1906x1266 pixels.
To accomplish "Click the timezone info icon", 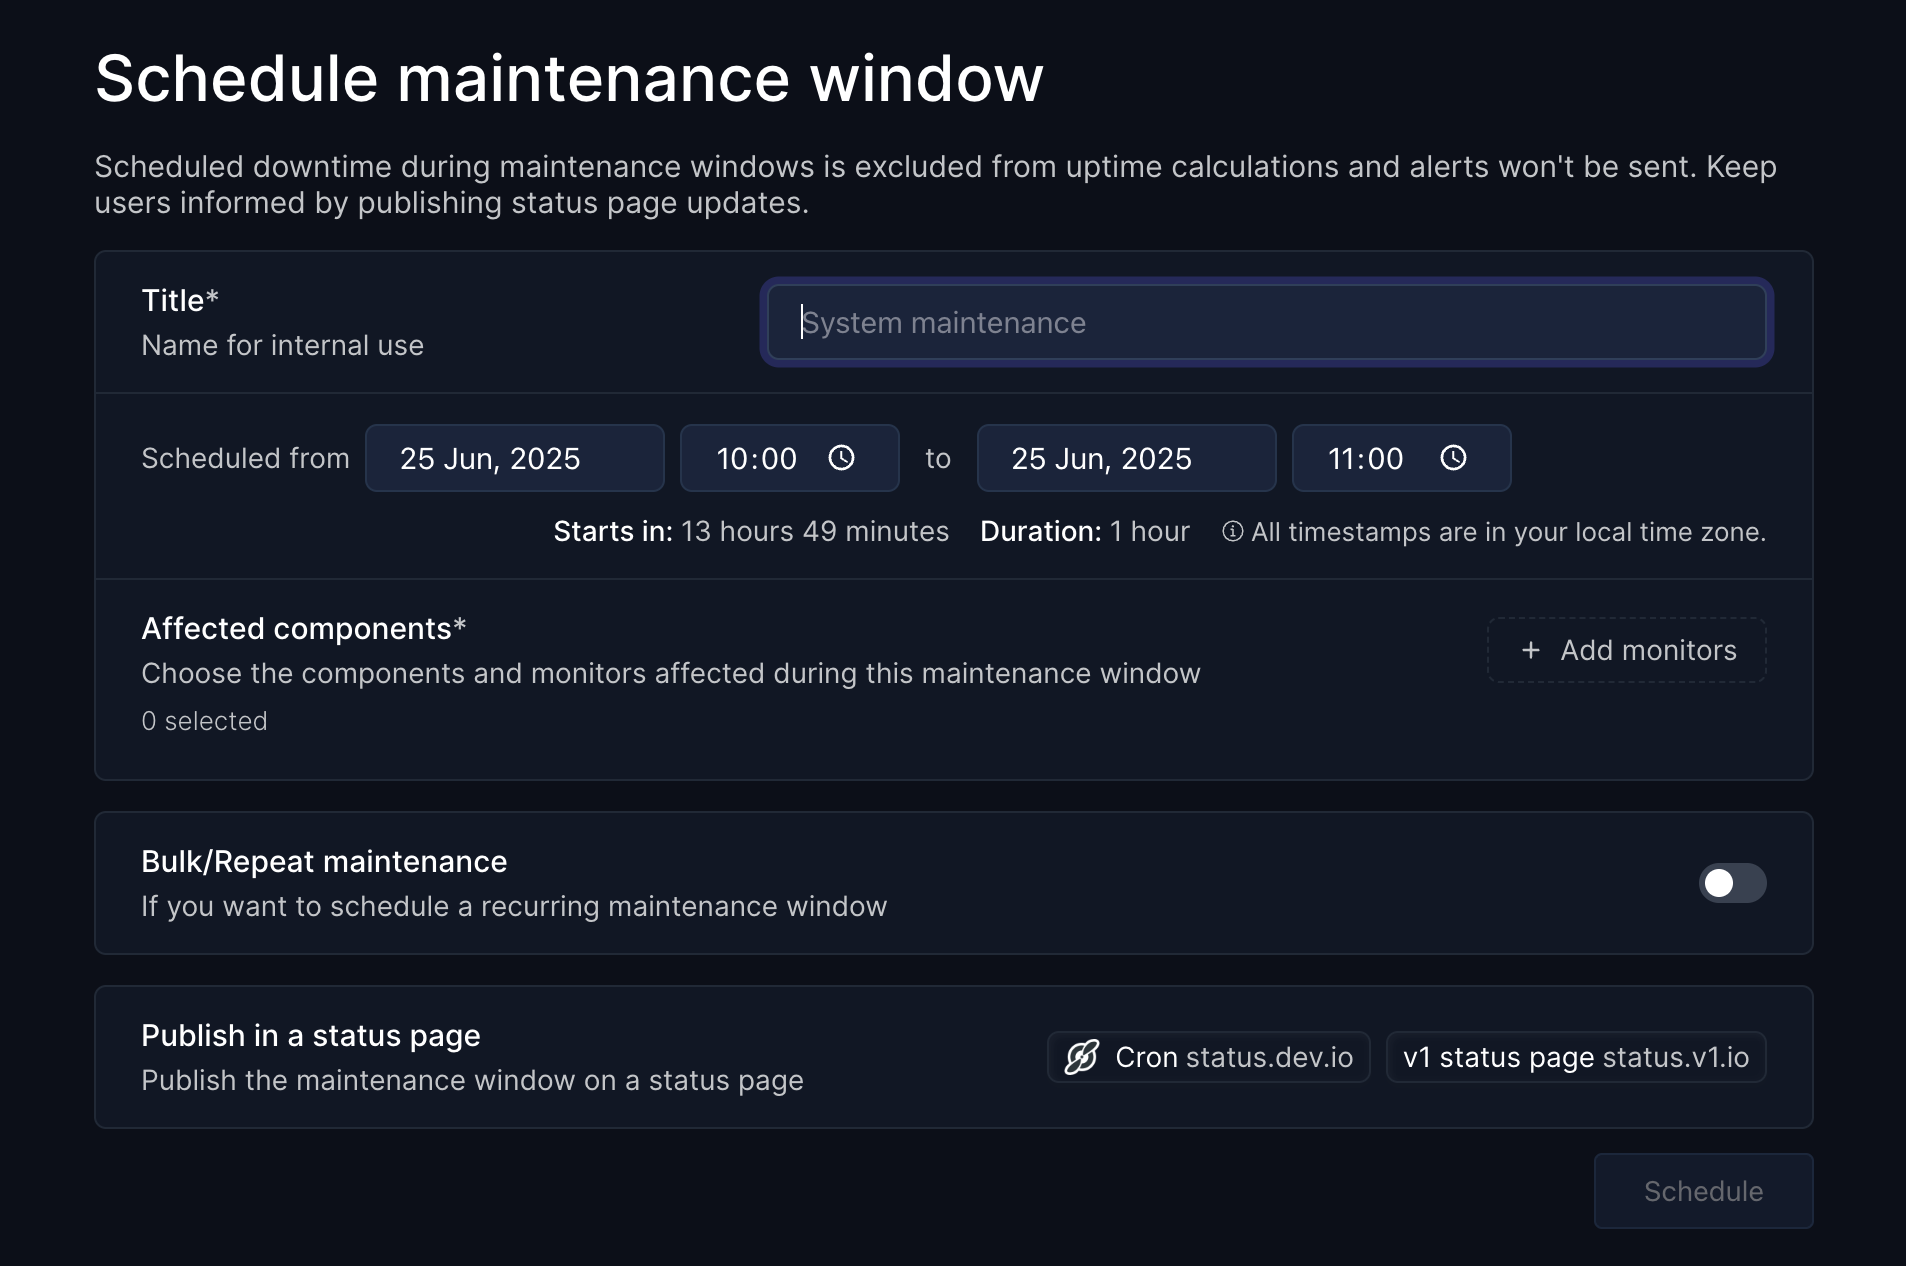I will coord(1232,531).
